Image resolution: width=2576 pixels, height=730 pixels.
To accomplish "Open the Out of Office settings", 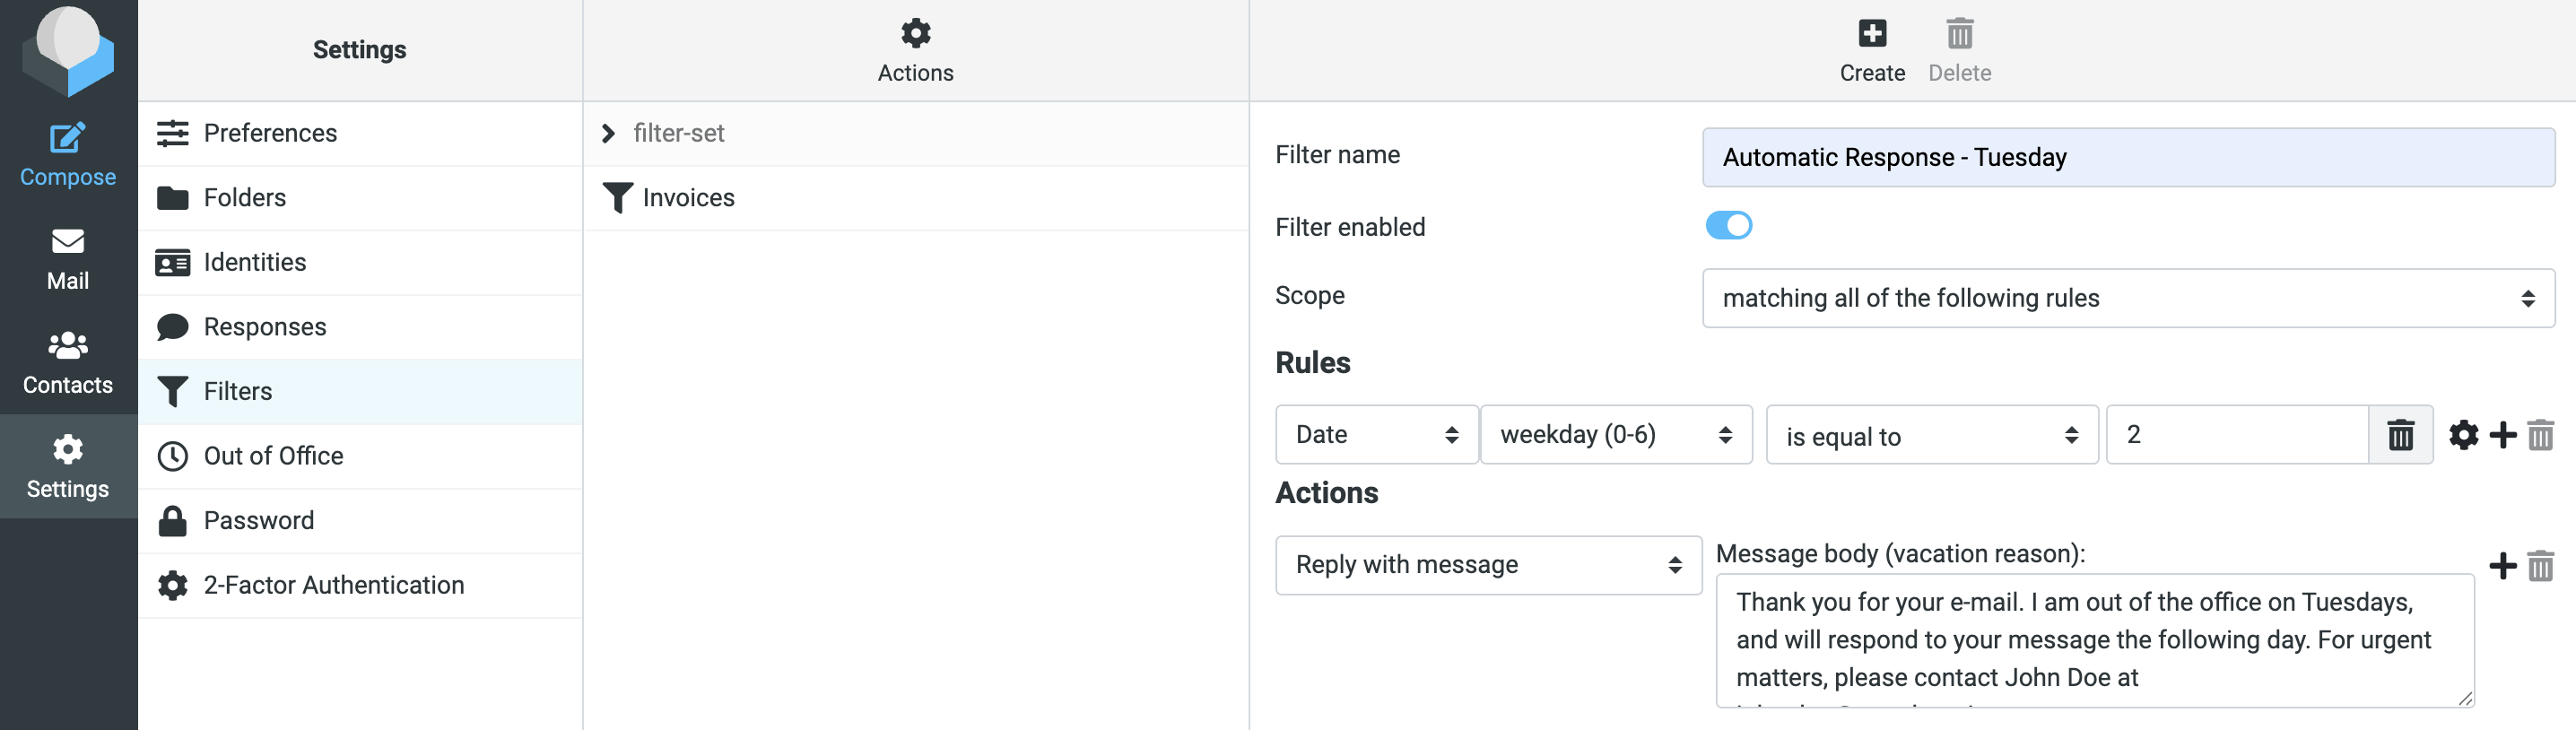I will 273,456.
